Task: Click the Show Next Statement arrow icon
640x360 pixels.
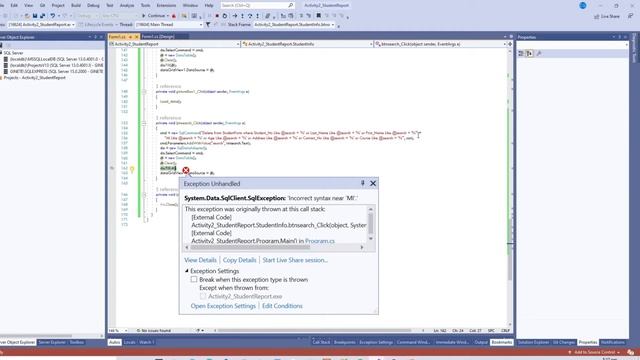Action: pos(235,16)
